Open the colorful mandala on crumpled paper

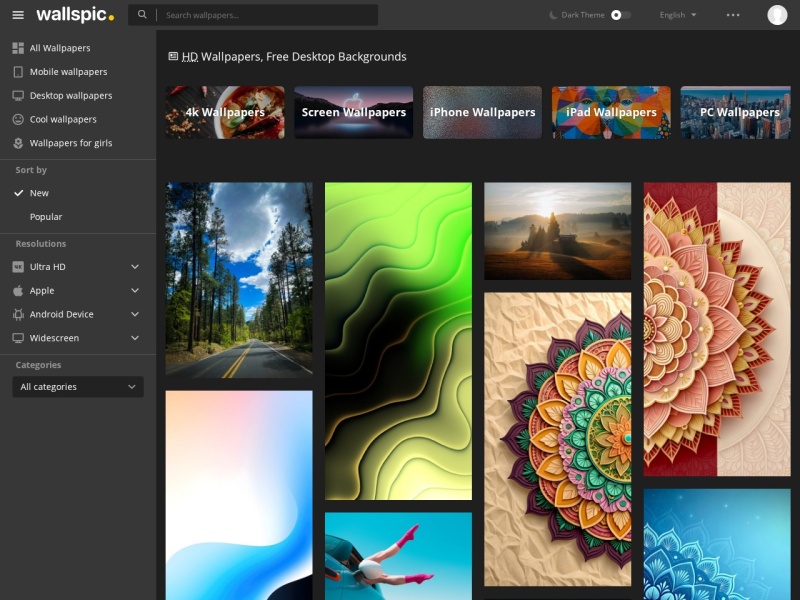tap(558, 439)
